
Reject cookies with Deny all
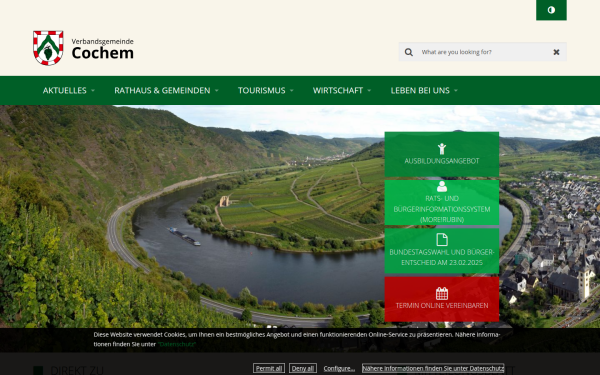point(303,368)
